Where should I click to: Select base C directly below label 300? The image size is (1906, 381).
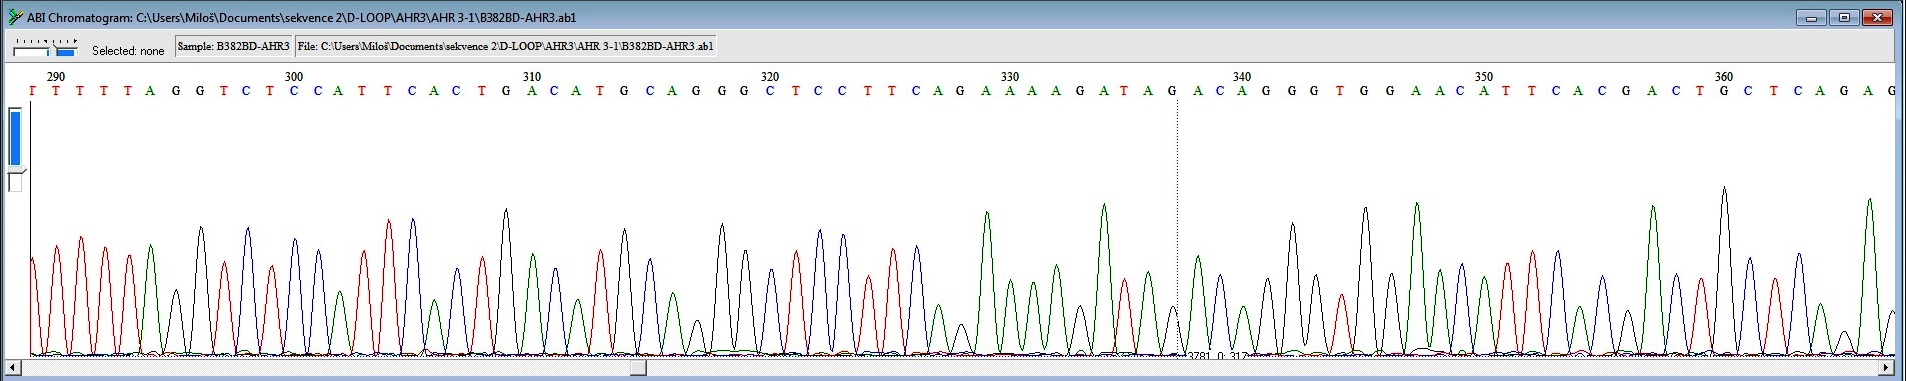(x=294, y=91)
